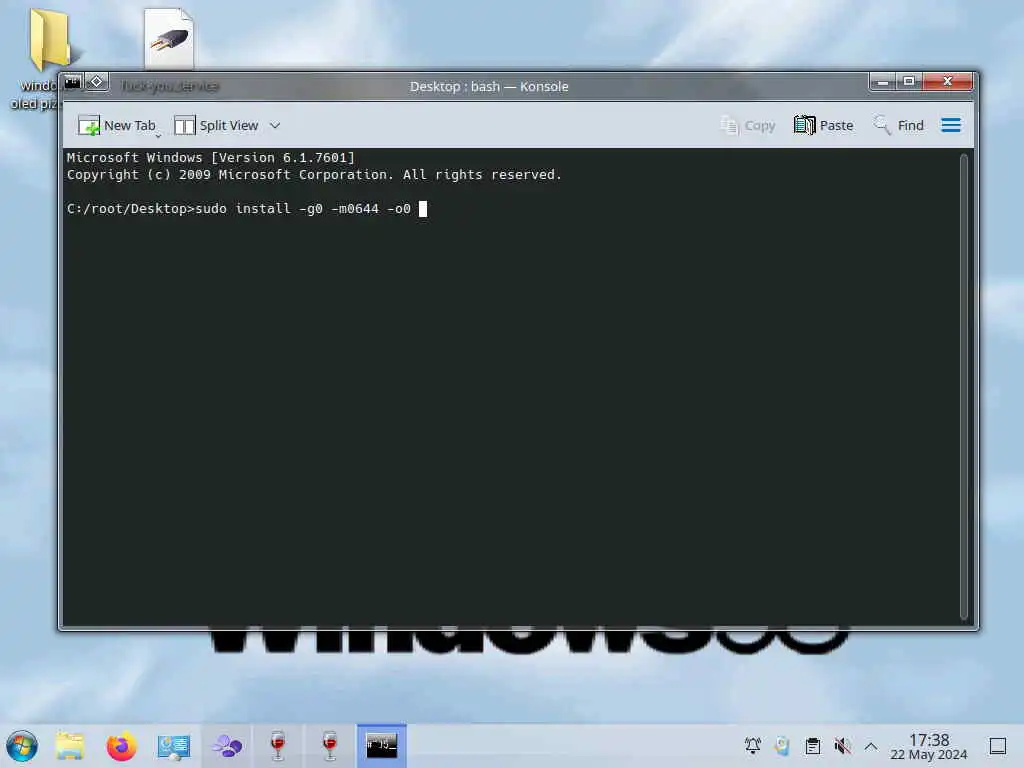Click the terminal command line input
This screenshot has width=1024, height=768.
tap(246, 209)
